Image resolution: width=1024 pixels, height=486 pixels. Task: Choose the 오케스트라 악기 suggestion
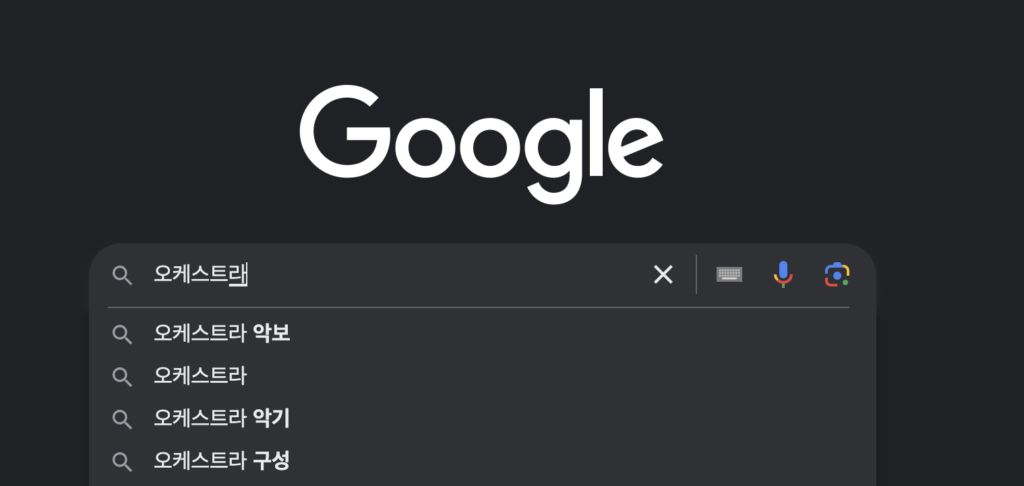click(x=483, y=419)
